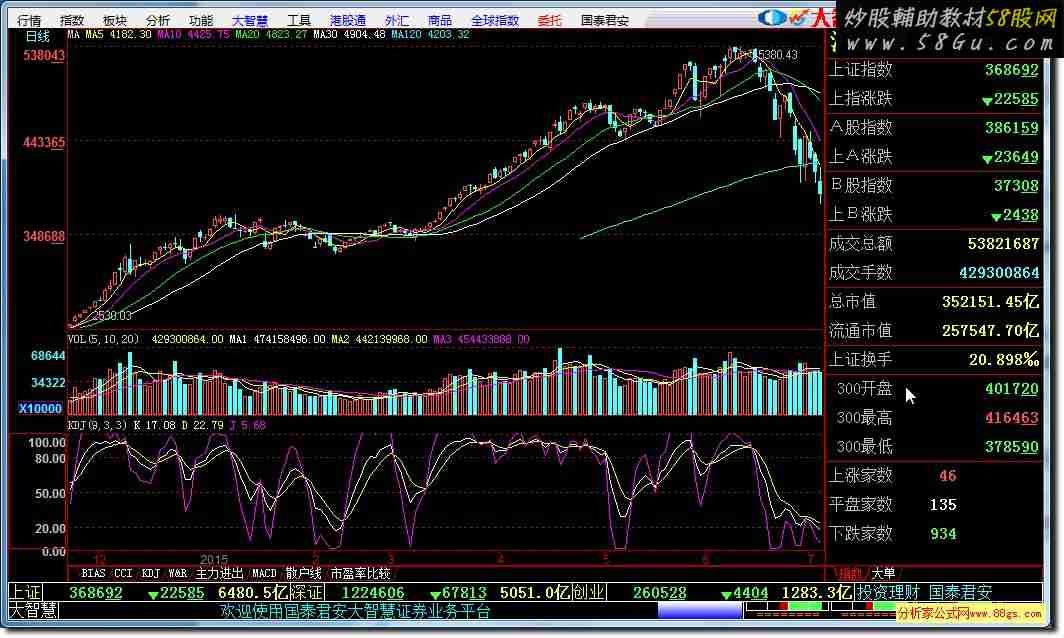This screenshot has height=638, width=1064.
Task: Click the 538043 price axis label
Action: 43,55
